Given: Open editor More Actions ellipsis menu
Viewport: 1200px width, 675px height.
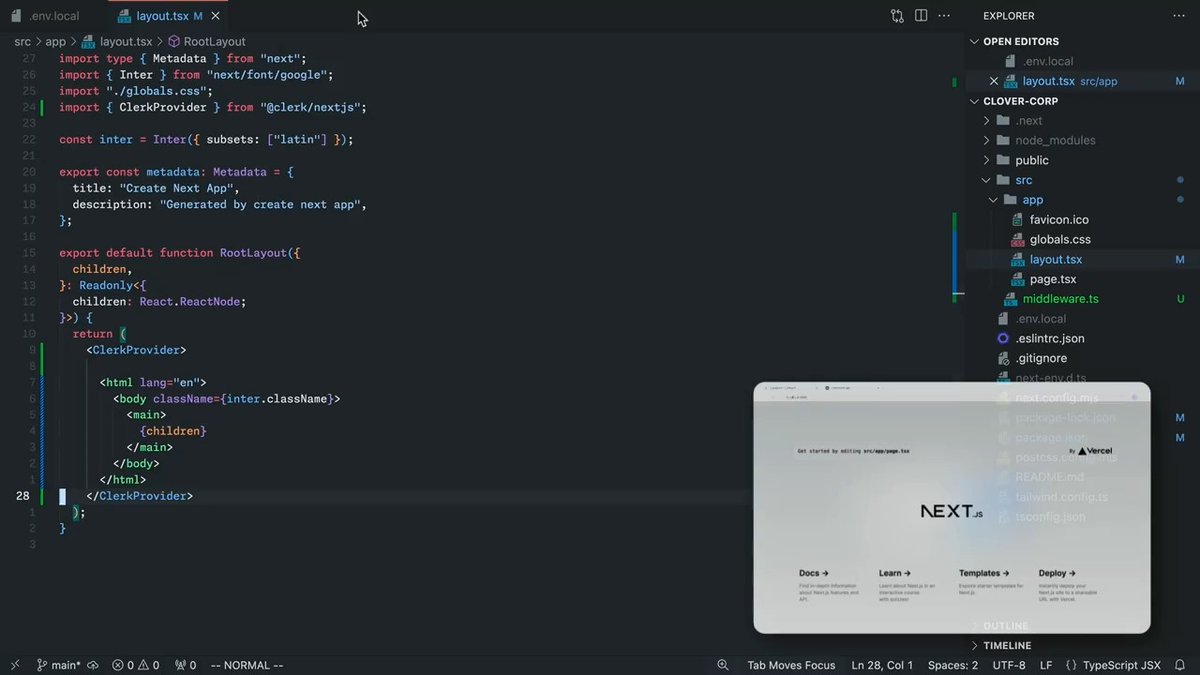Looking at the screenshot, I should click(x=945, y=16).
